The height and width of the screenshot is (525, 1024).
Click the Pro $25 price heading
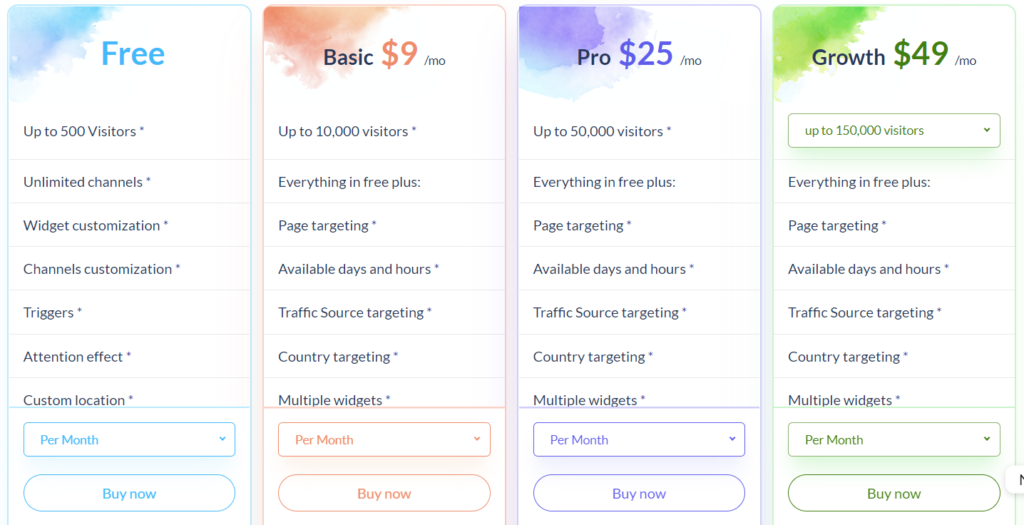tap(639, 55)
